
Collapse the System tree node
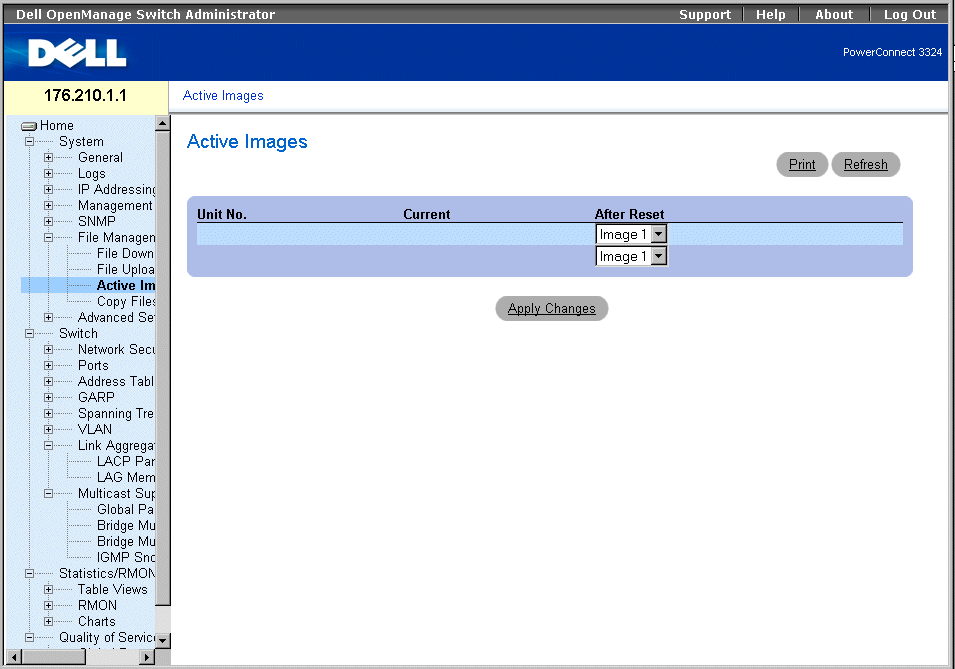tap(29, 141)
